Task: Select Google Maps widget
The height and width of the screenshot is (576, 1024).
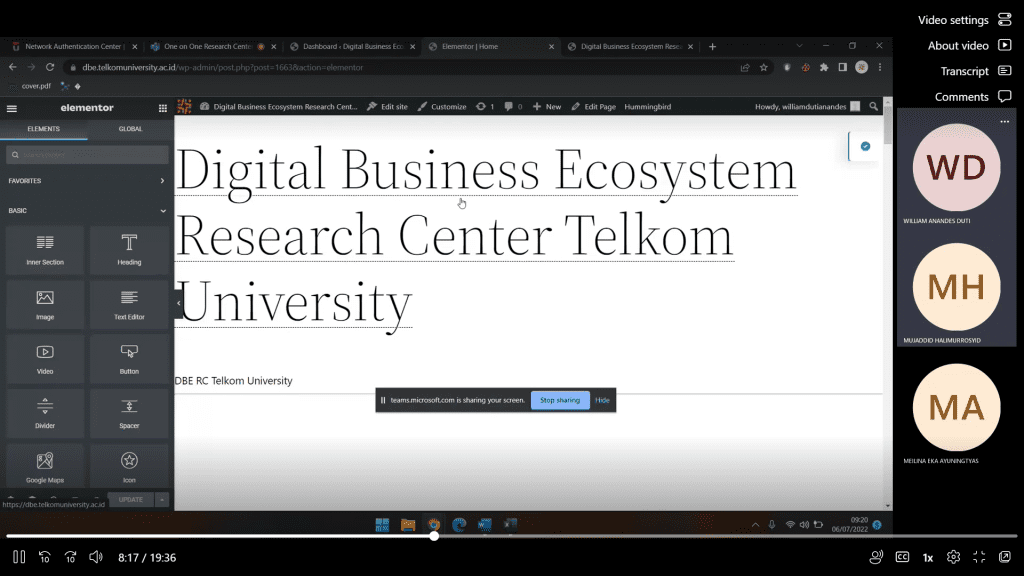Action: pos(45,468)
